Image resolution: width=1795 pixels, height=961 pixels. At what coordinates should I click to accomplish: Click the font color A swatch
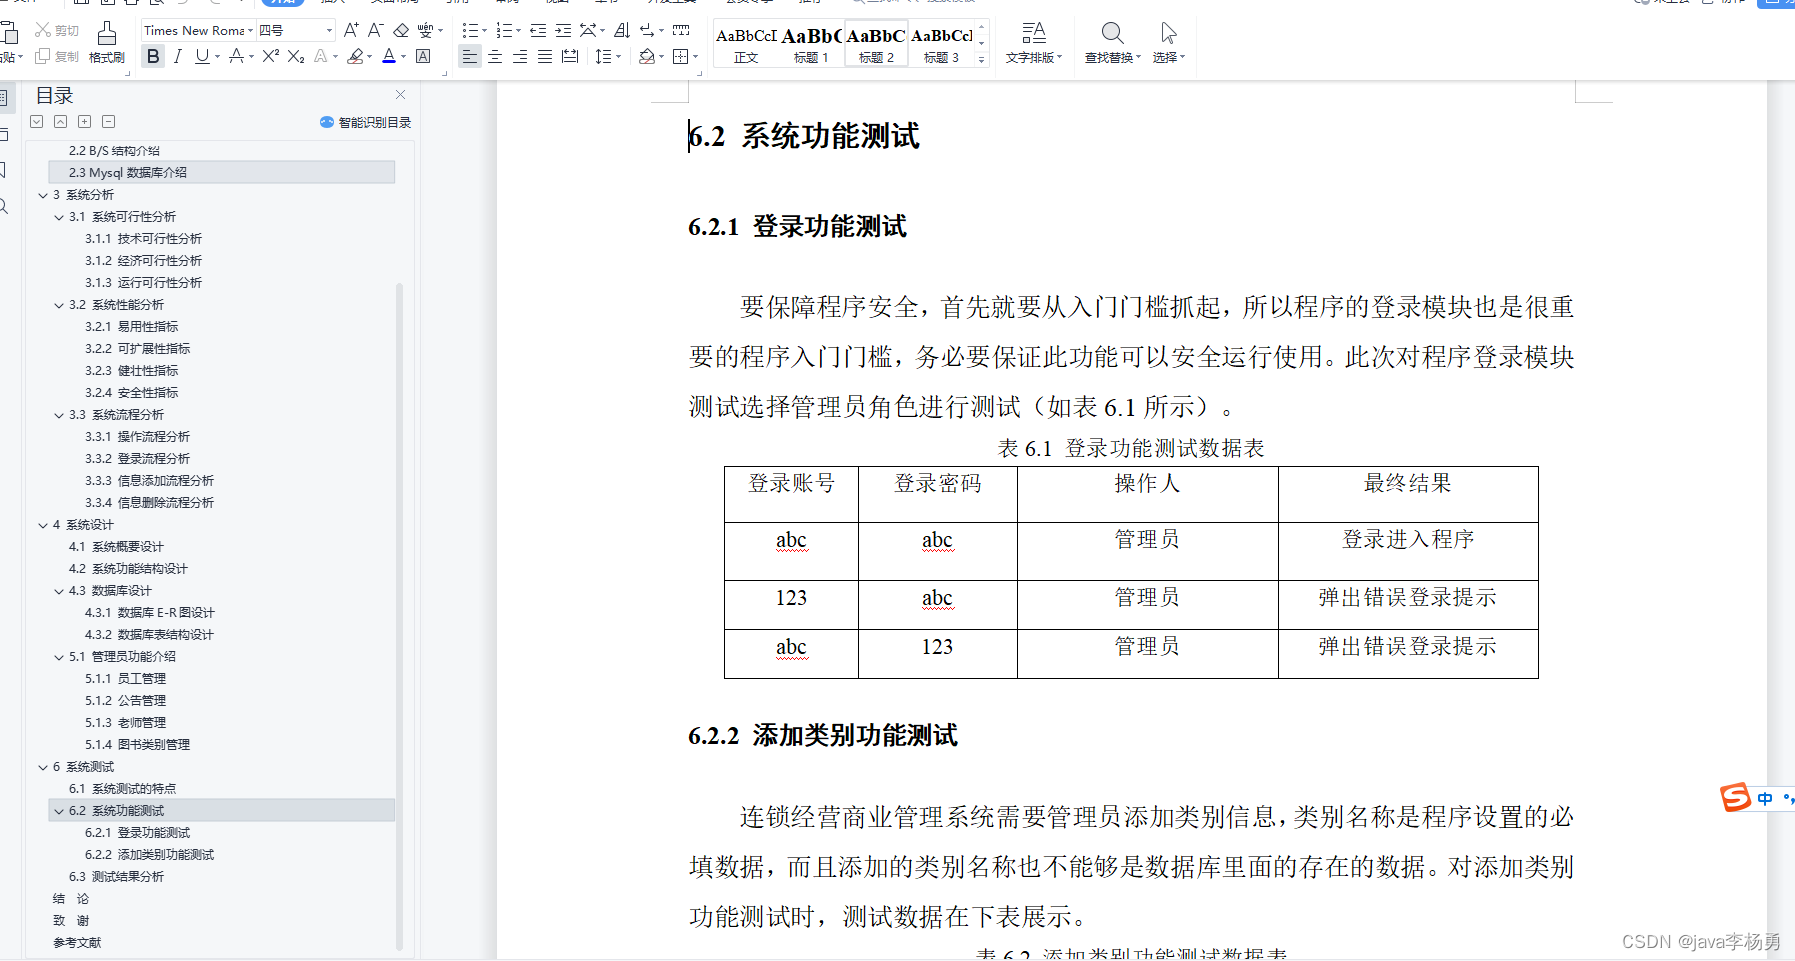[x=389, y=57]
